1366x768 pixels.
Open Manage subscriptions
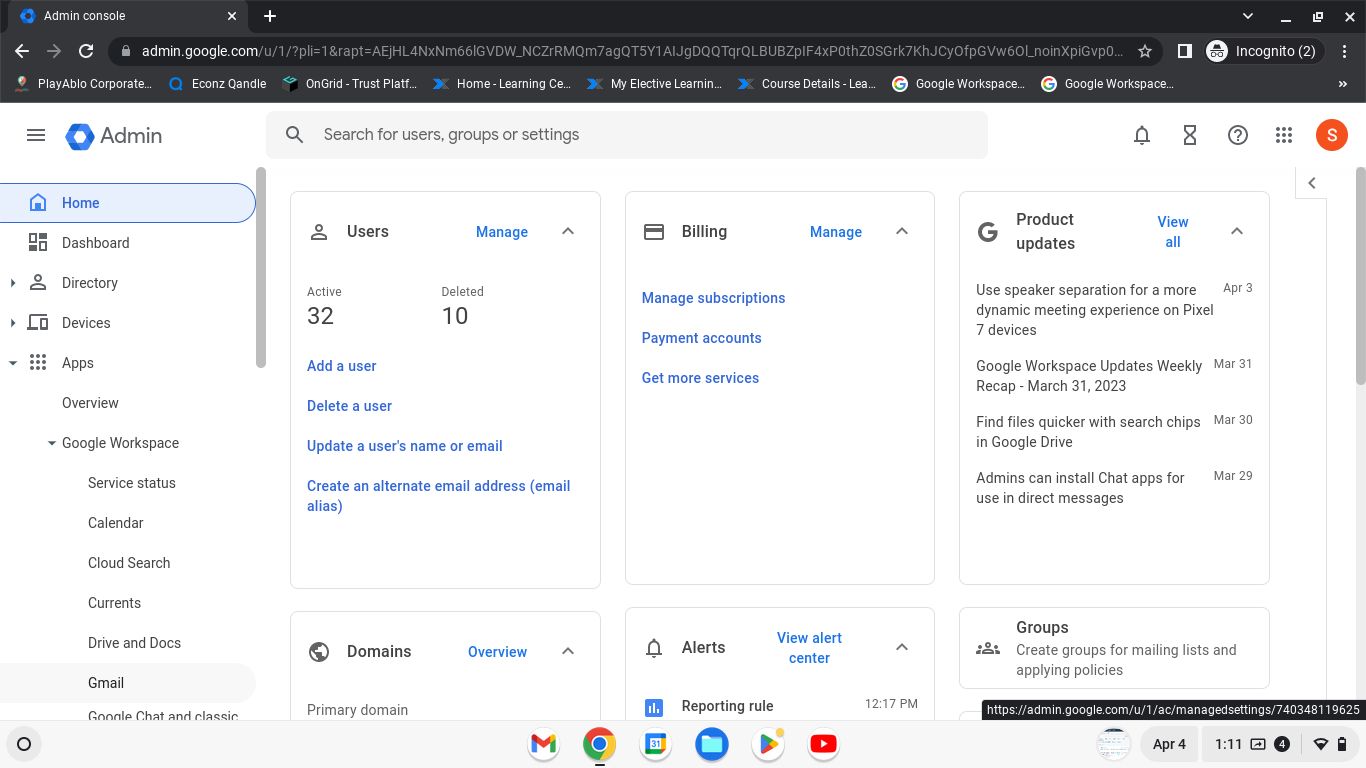pos(714,298)
